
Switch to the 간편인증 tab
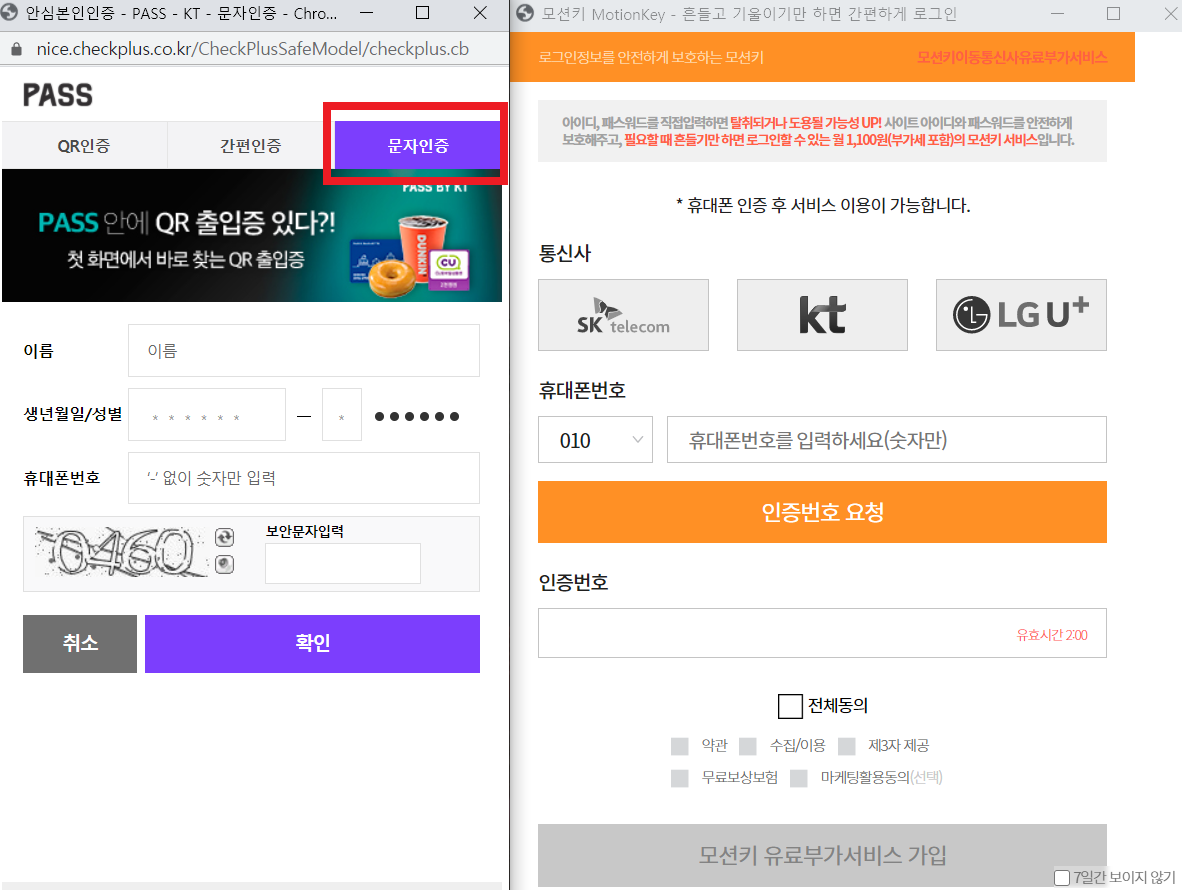tap(250, 145)
